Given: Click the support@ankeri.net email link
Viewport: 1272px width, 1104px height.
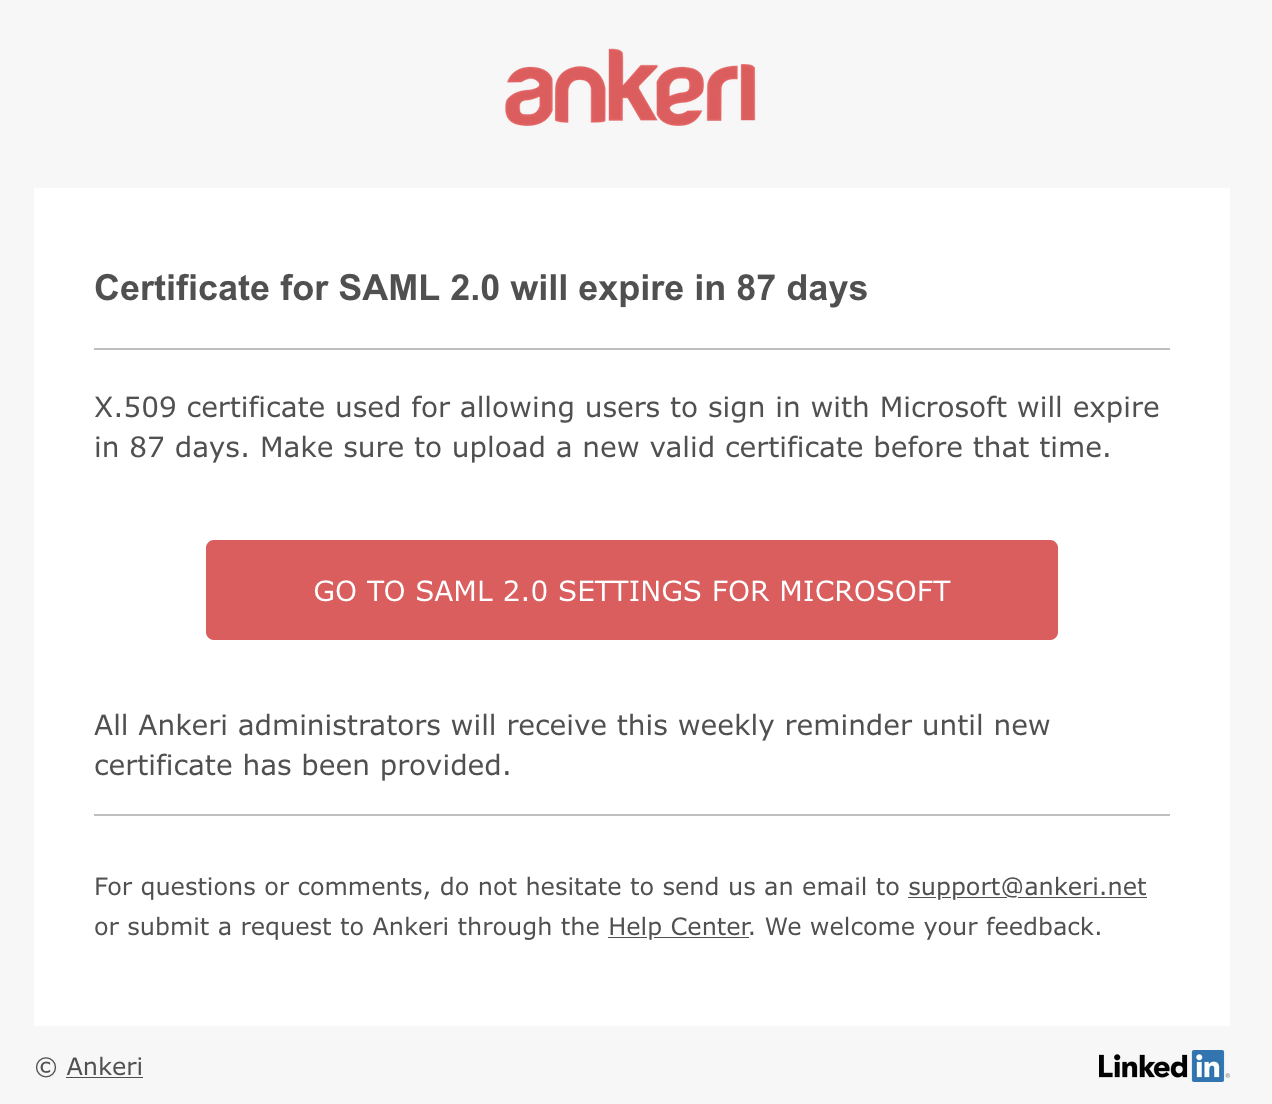Looking at the screenshot, I should [1026, 887].
